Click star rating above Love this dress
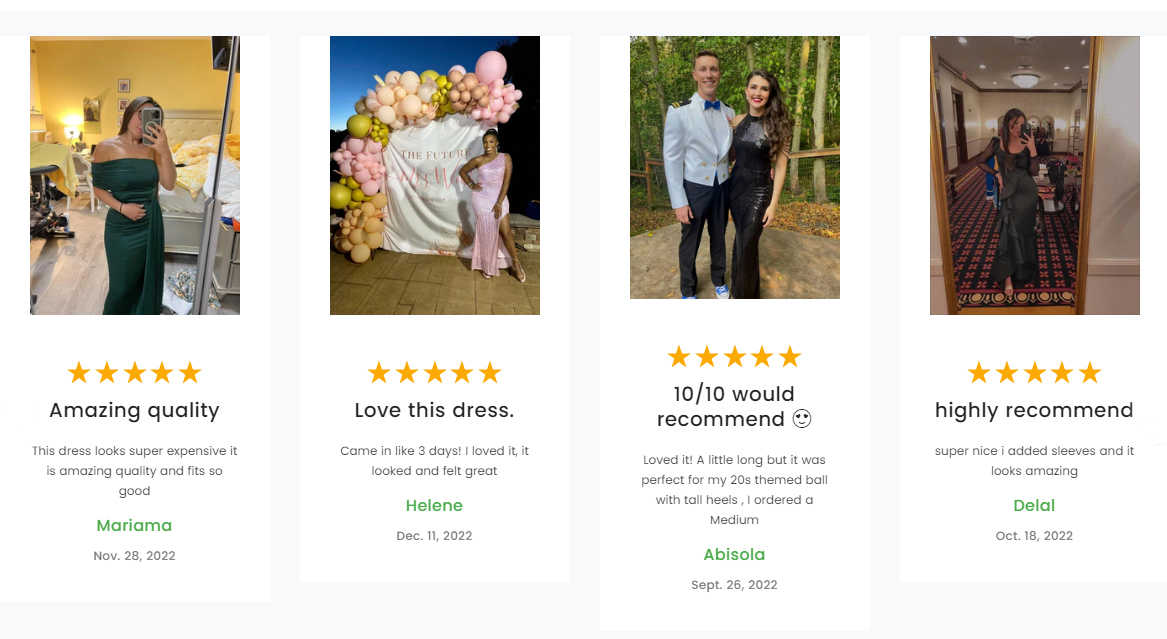Screen dimensions: 1167x639 coord(435,372)
